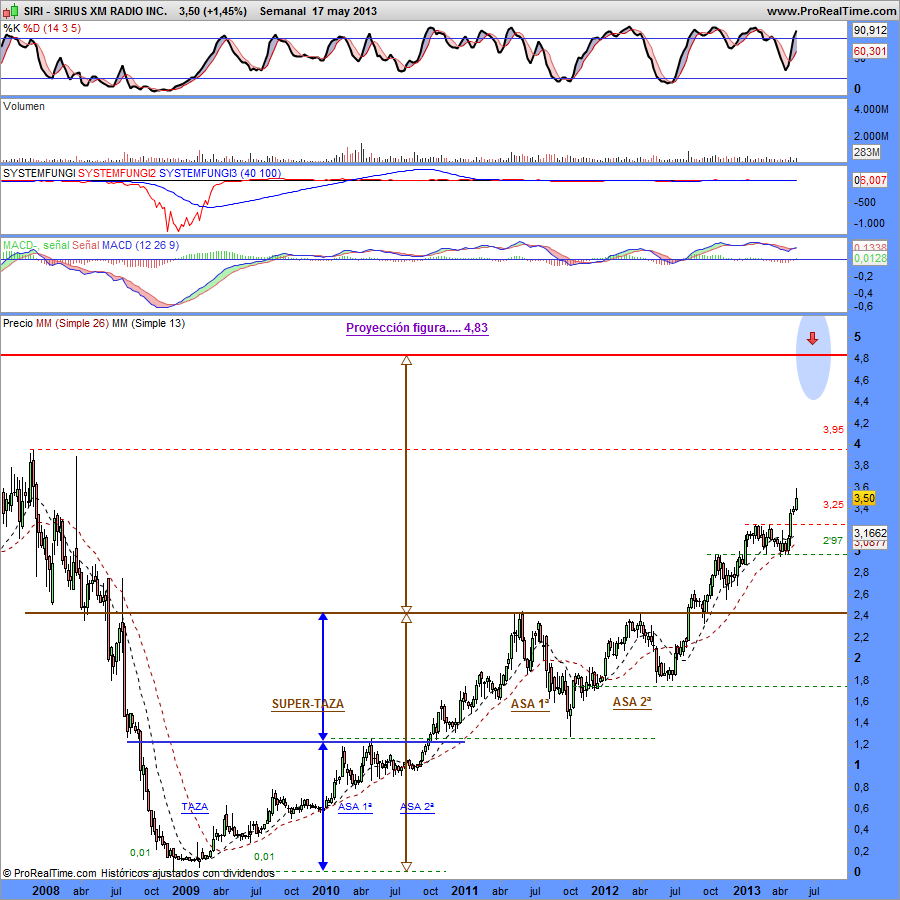Click the green 2'97 support label
The height and width of the screenshot is (900, 900).
[833, 540]
